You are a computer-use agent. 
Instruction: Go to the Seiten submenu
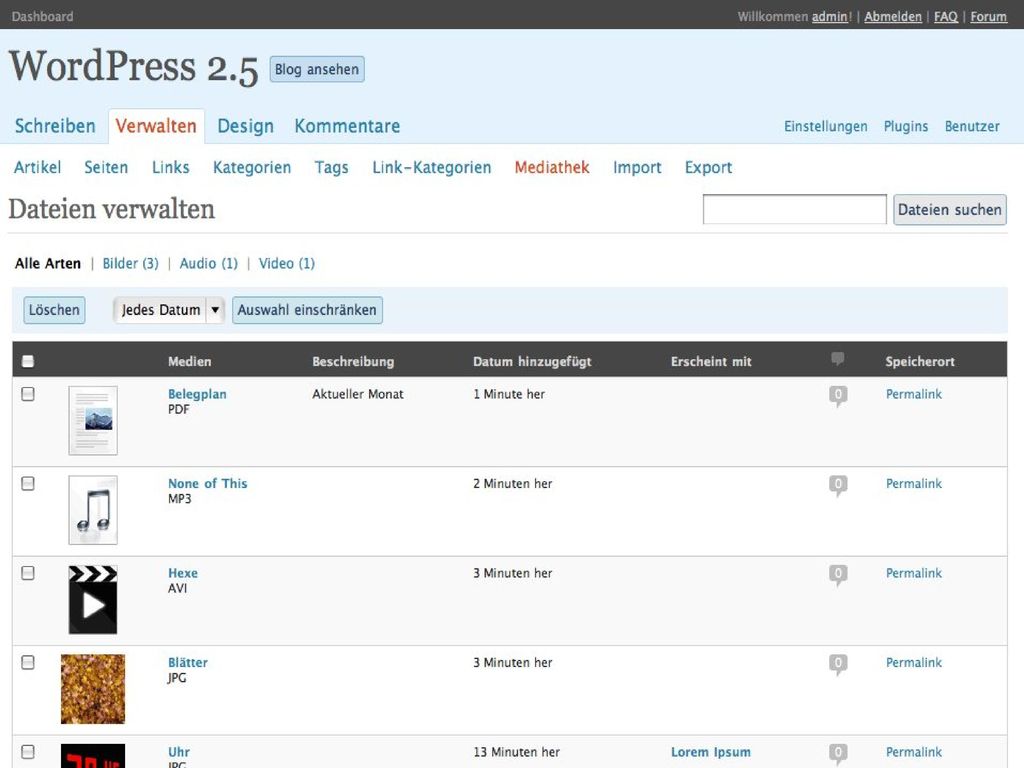point(106,167)
